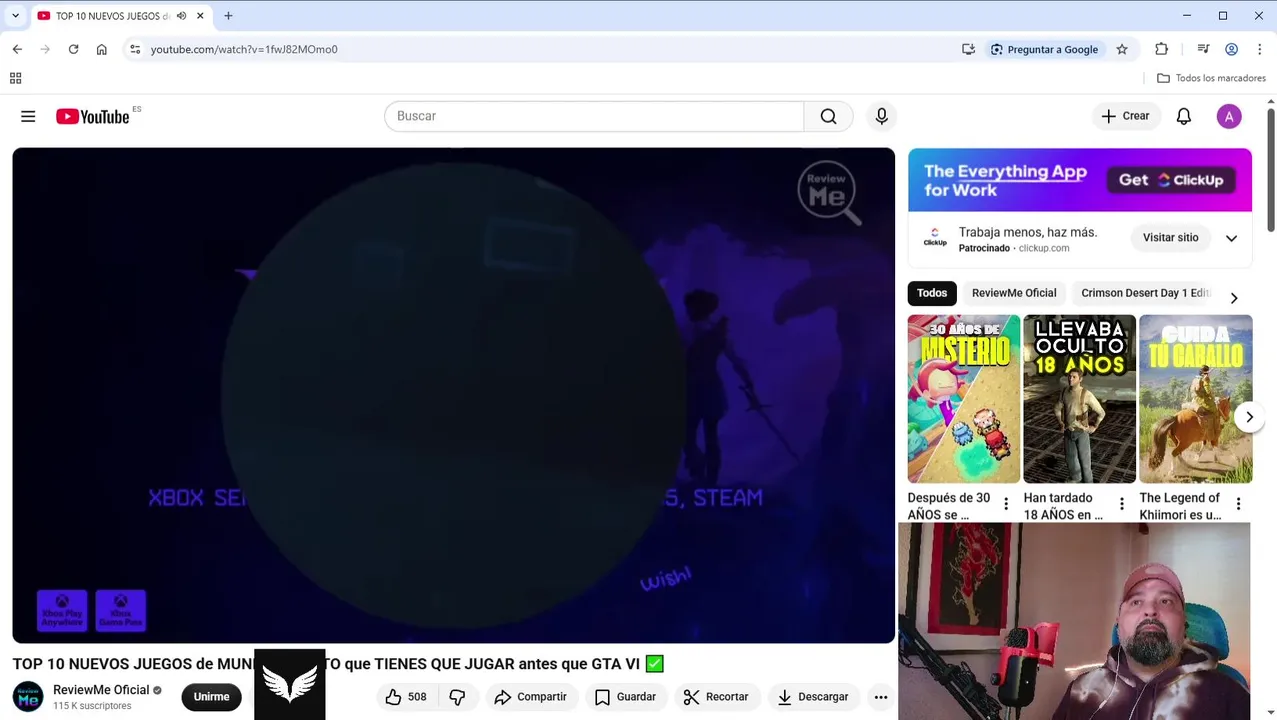1277x720 pixels.
Task: Go back in browser
Action: [x=17, y=49]
